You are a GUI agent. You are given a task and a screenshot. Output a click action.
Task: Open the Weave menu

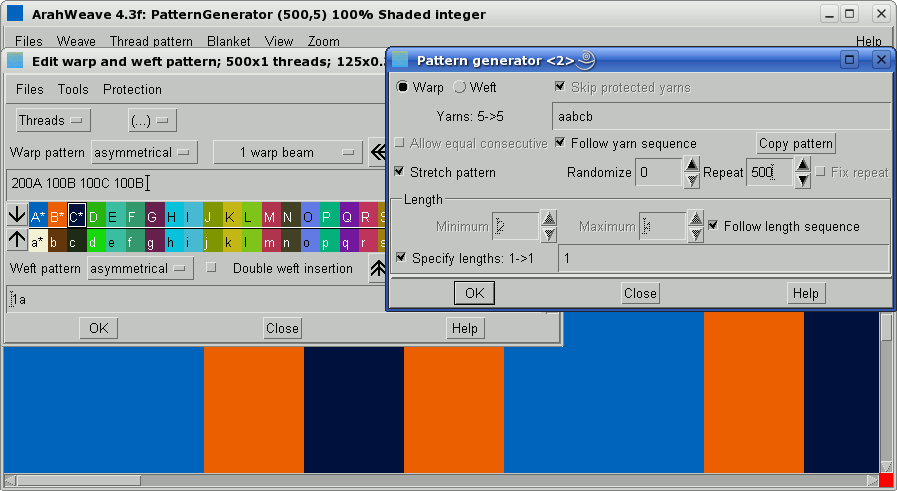(x=76, y=41)
